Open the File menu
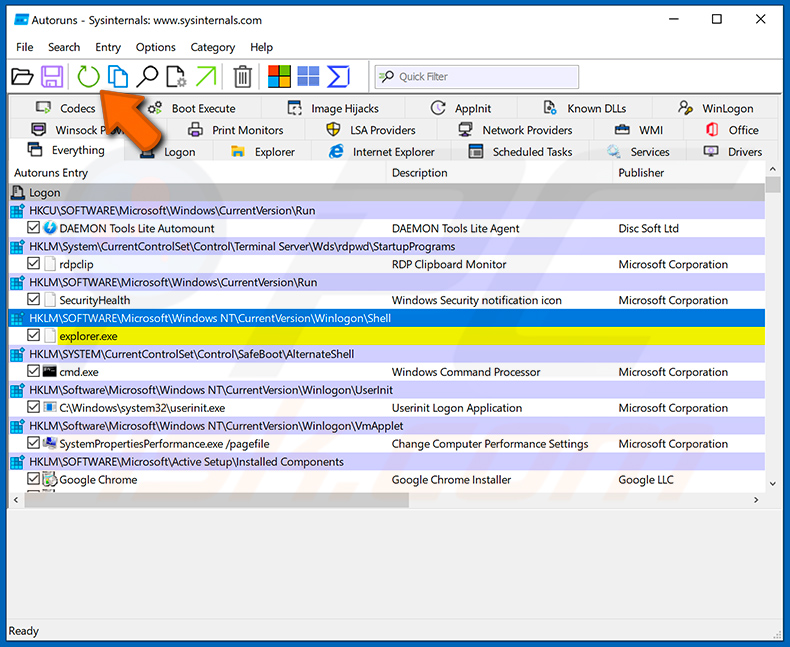 tap(25, 47)
